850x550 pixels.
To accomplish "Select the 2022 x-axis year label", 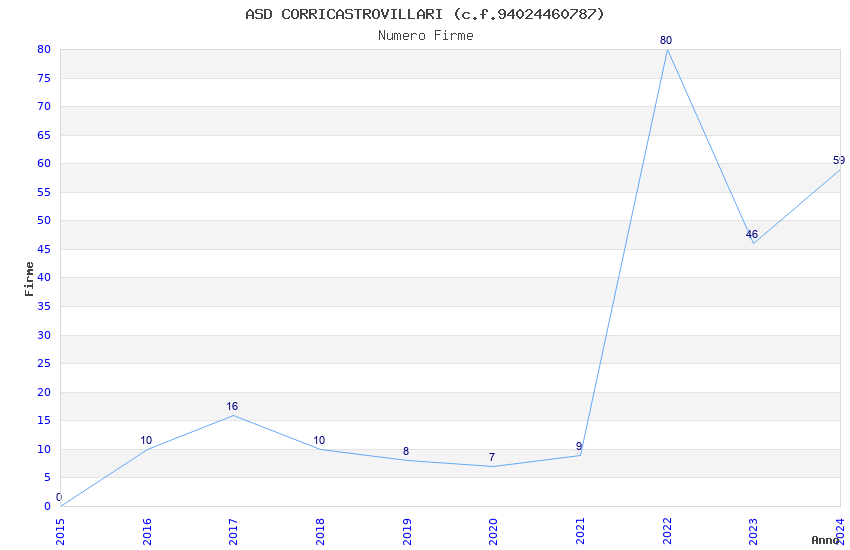I will point(667,532).
